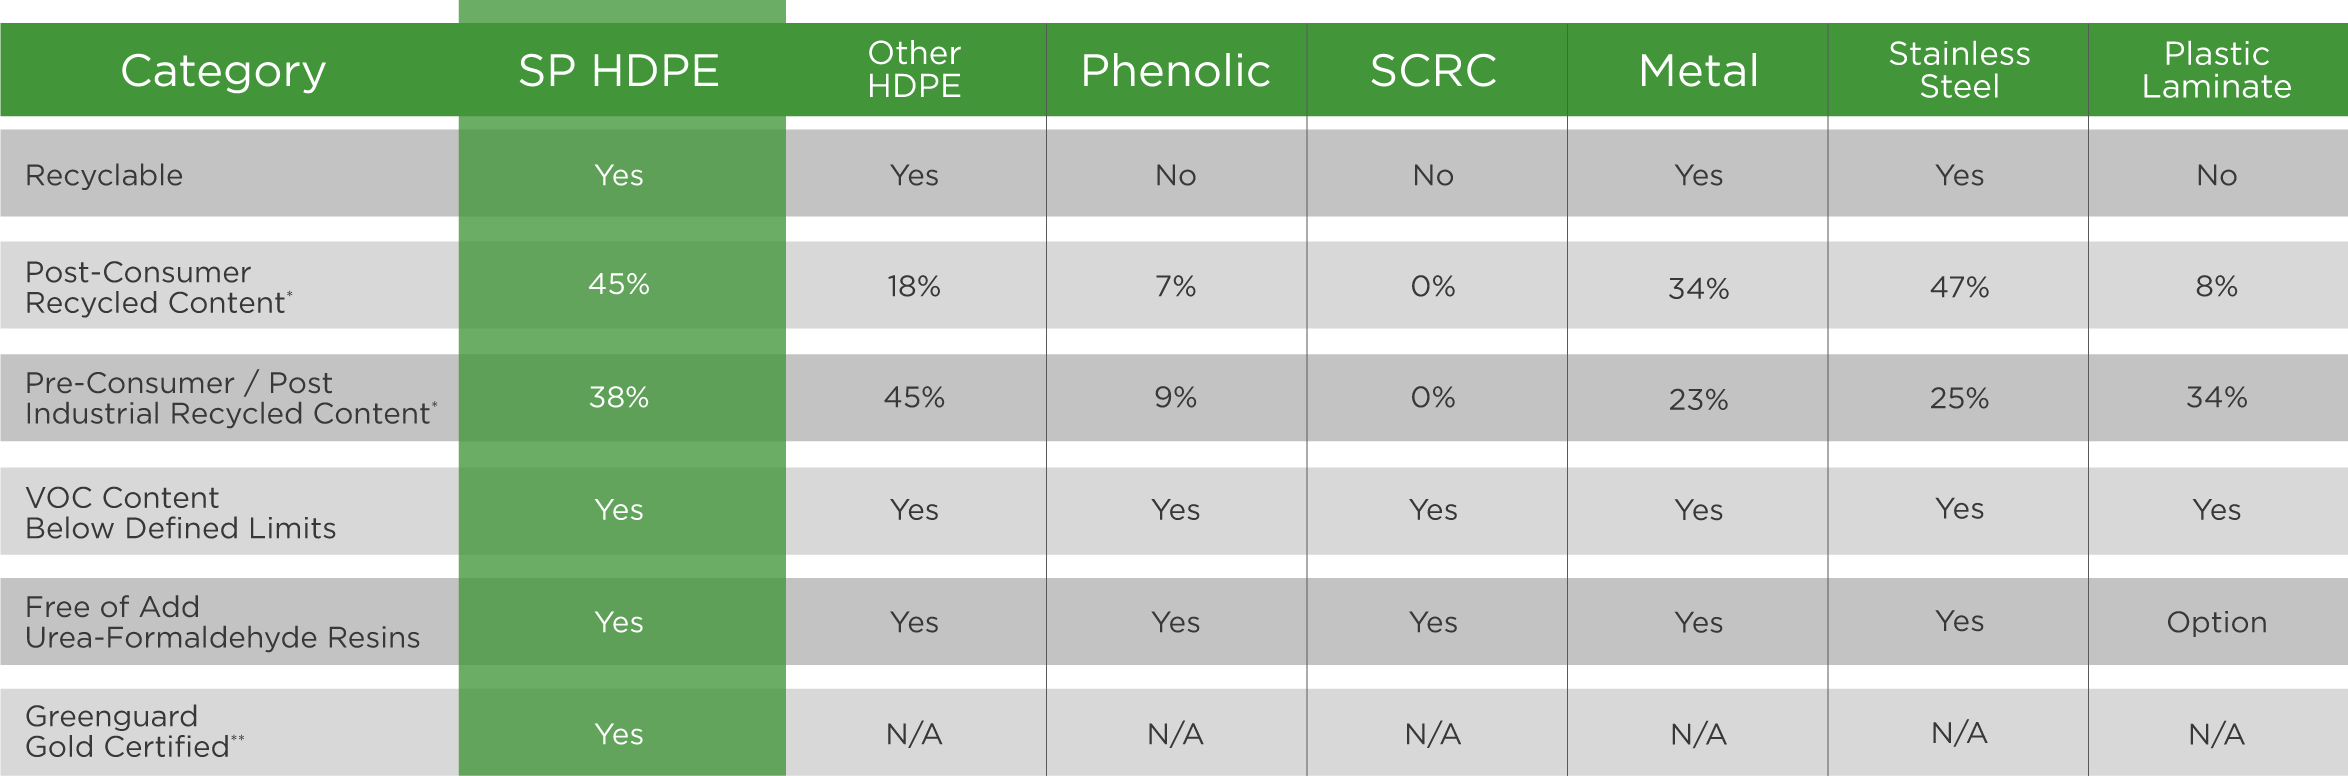This screenshot has height=776, width=2348.
Task: Select Greenguard Gold Certified row label
Action: point(134,731)
